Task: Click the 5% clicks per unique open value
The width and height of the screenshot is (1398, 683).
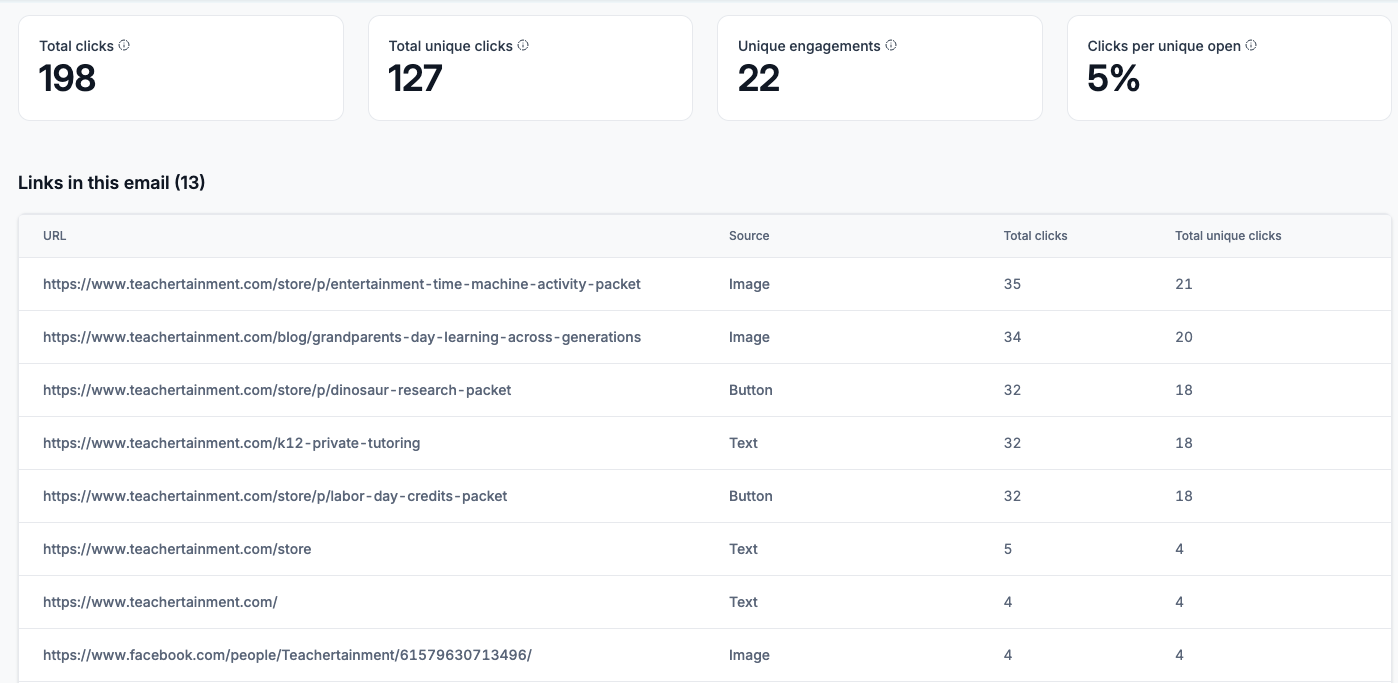Action: point(1114,78)
